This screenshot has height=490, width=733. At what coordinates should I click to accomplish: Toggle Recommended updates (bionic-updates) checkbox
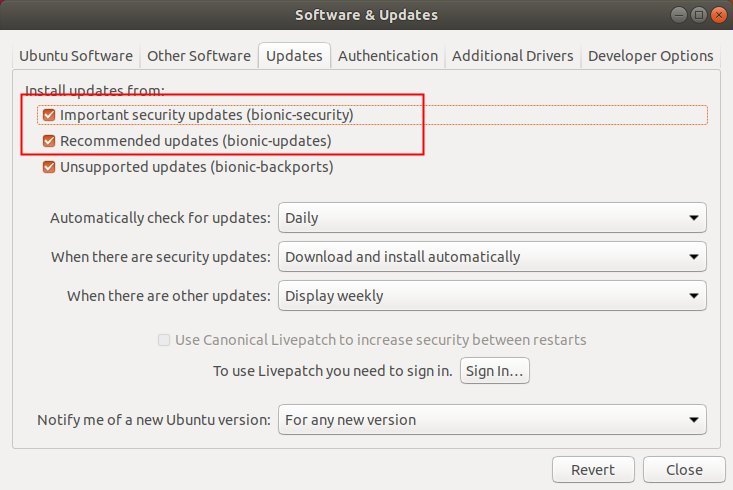49,141
